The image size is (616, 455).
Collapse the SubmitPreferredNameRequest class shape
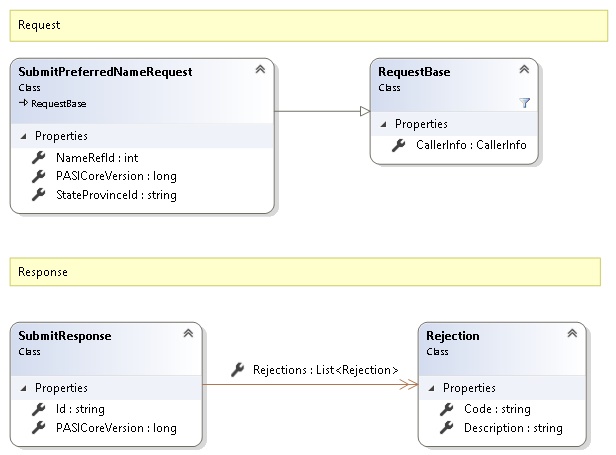tap(260, 70)
